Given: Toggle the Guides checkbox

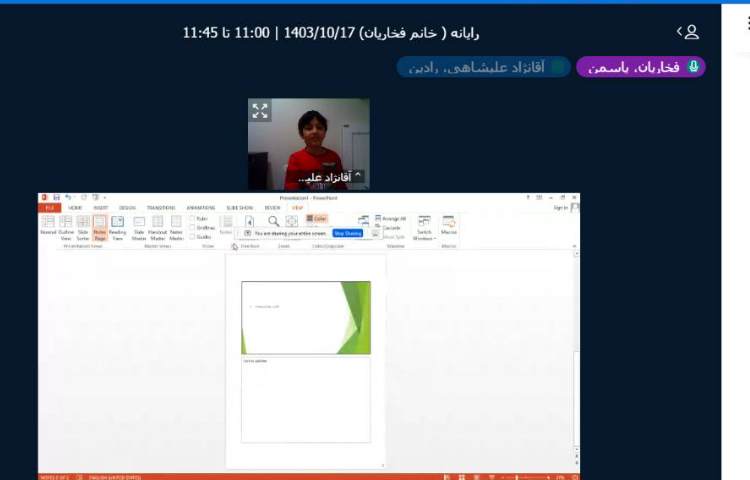Looking at the screenshot, I should pos(192,237).
